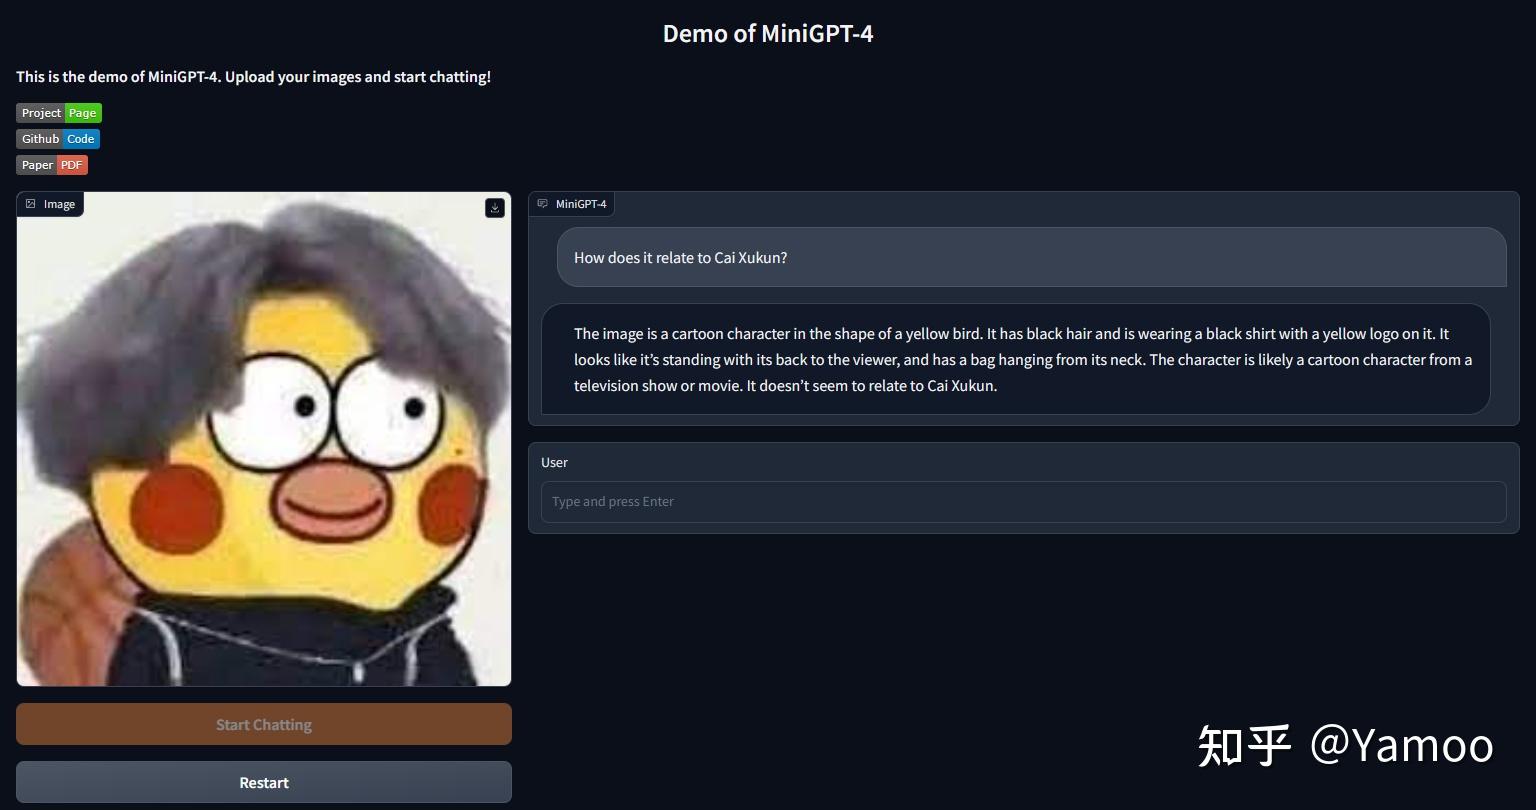Image resolution: width=1536 pixels, height=810 pixels.
Task: Download the uploaded image via corner icon
Action: pos(495,208)
